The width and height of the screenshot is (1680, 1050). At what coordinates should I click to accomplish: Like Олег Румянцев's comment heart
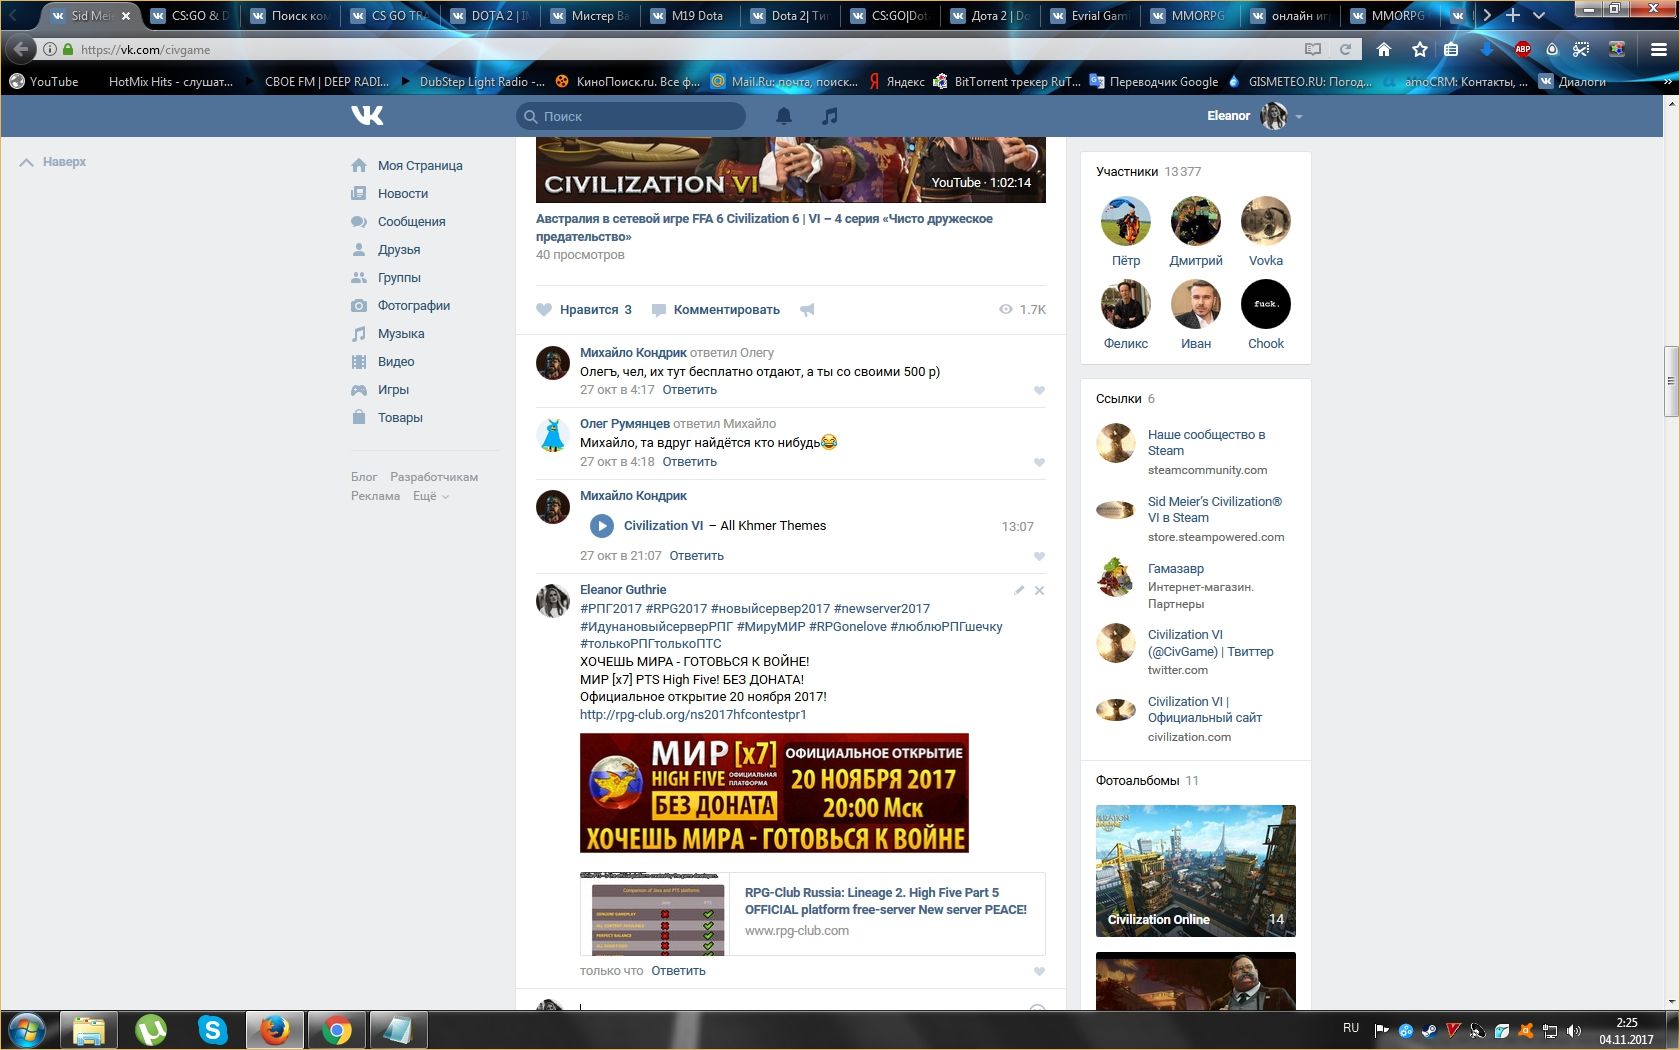tap(1039, 462)
